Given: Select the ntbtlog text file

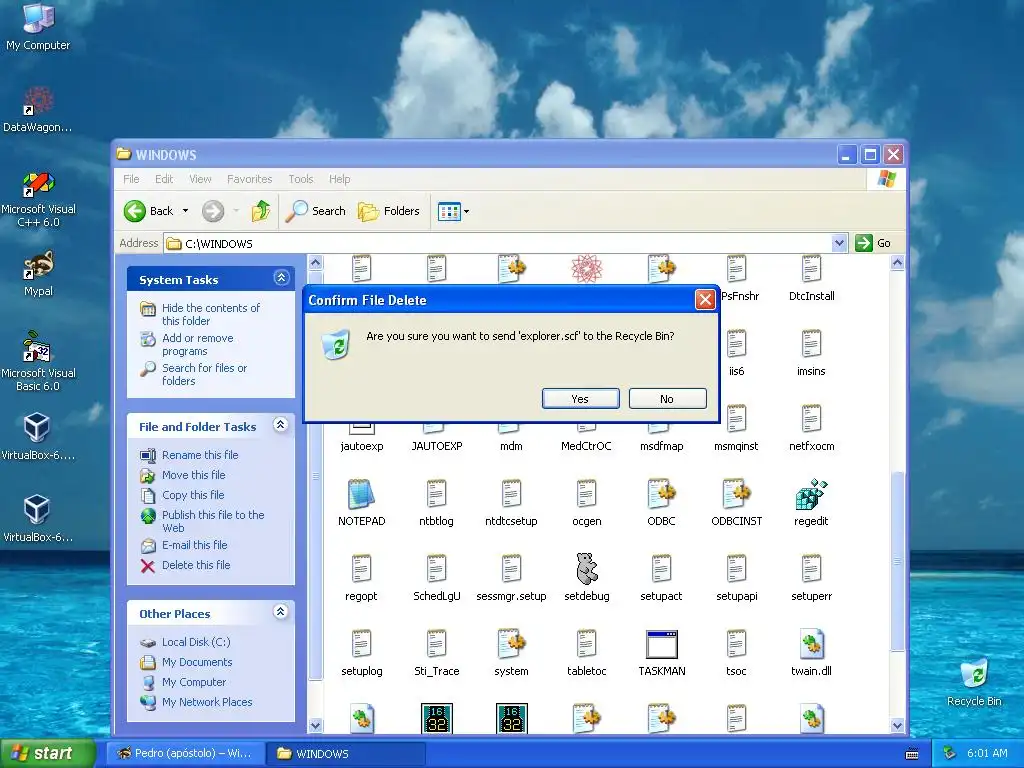Looking at the screenshot, I should pos(436,494).
